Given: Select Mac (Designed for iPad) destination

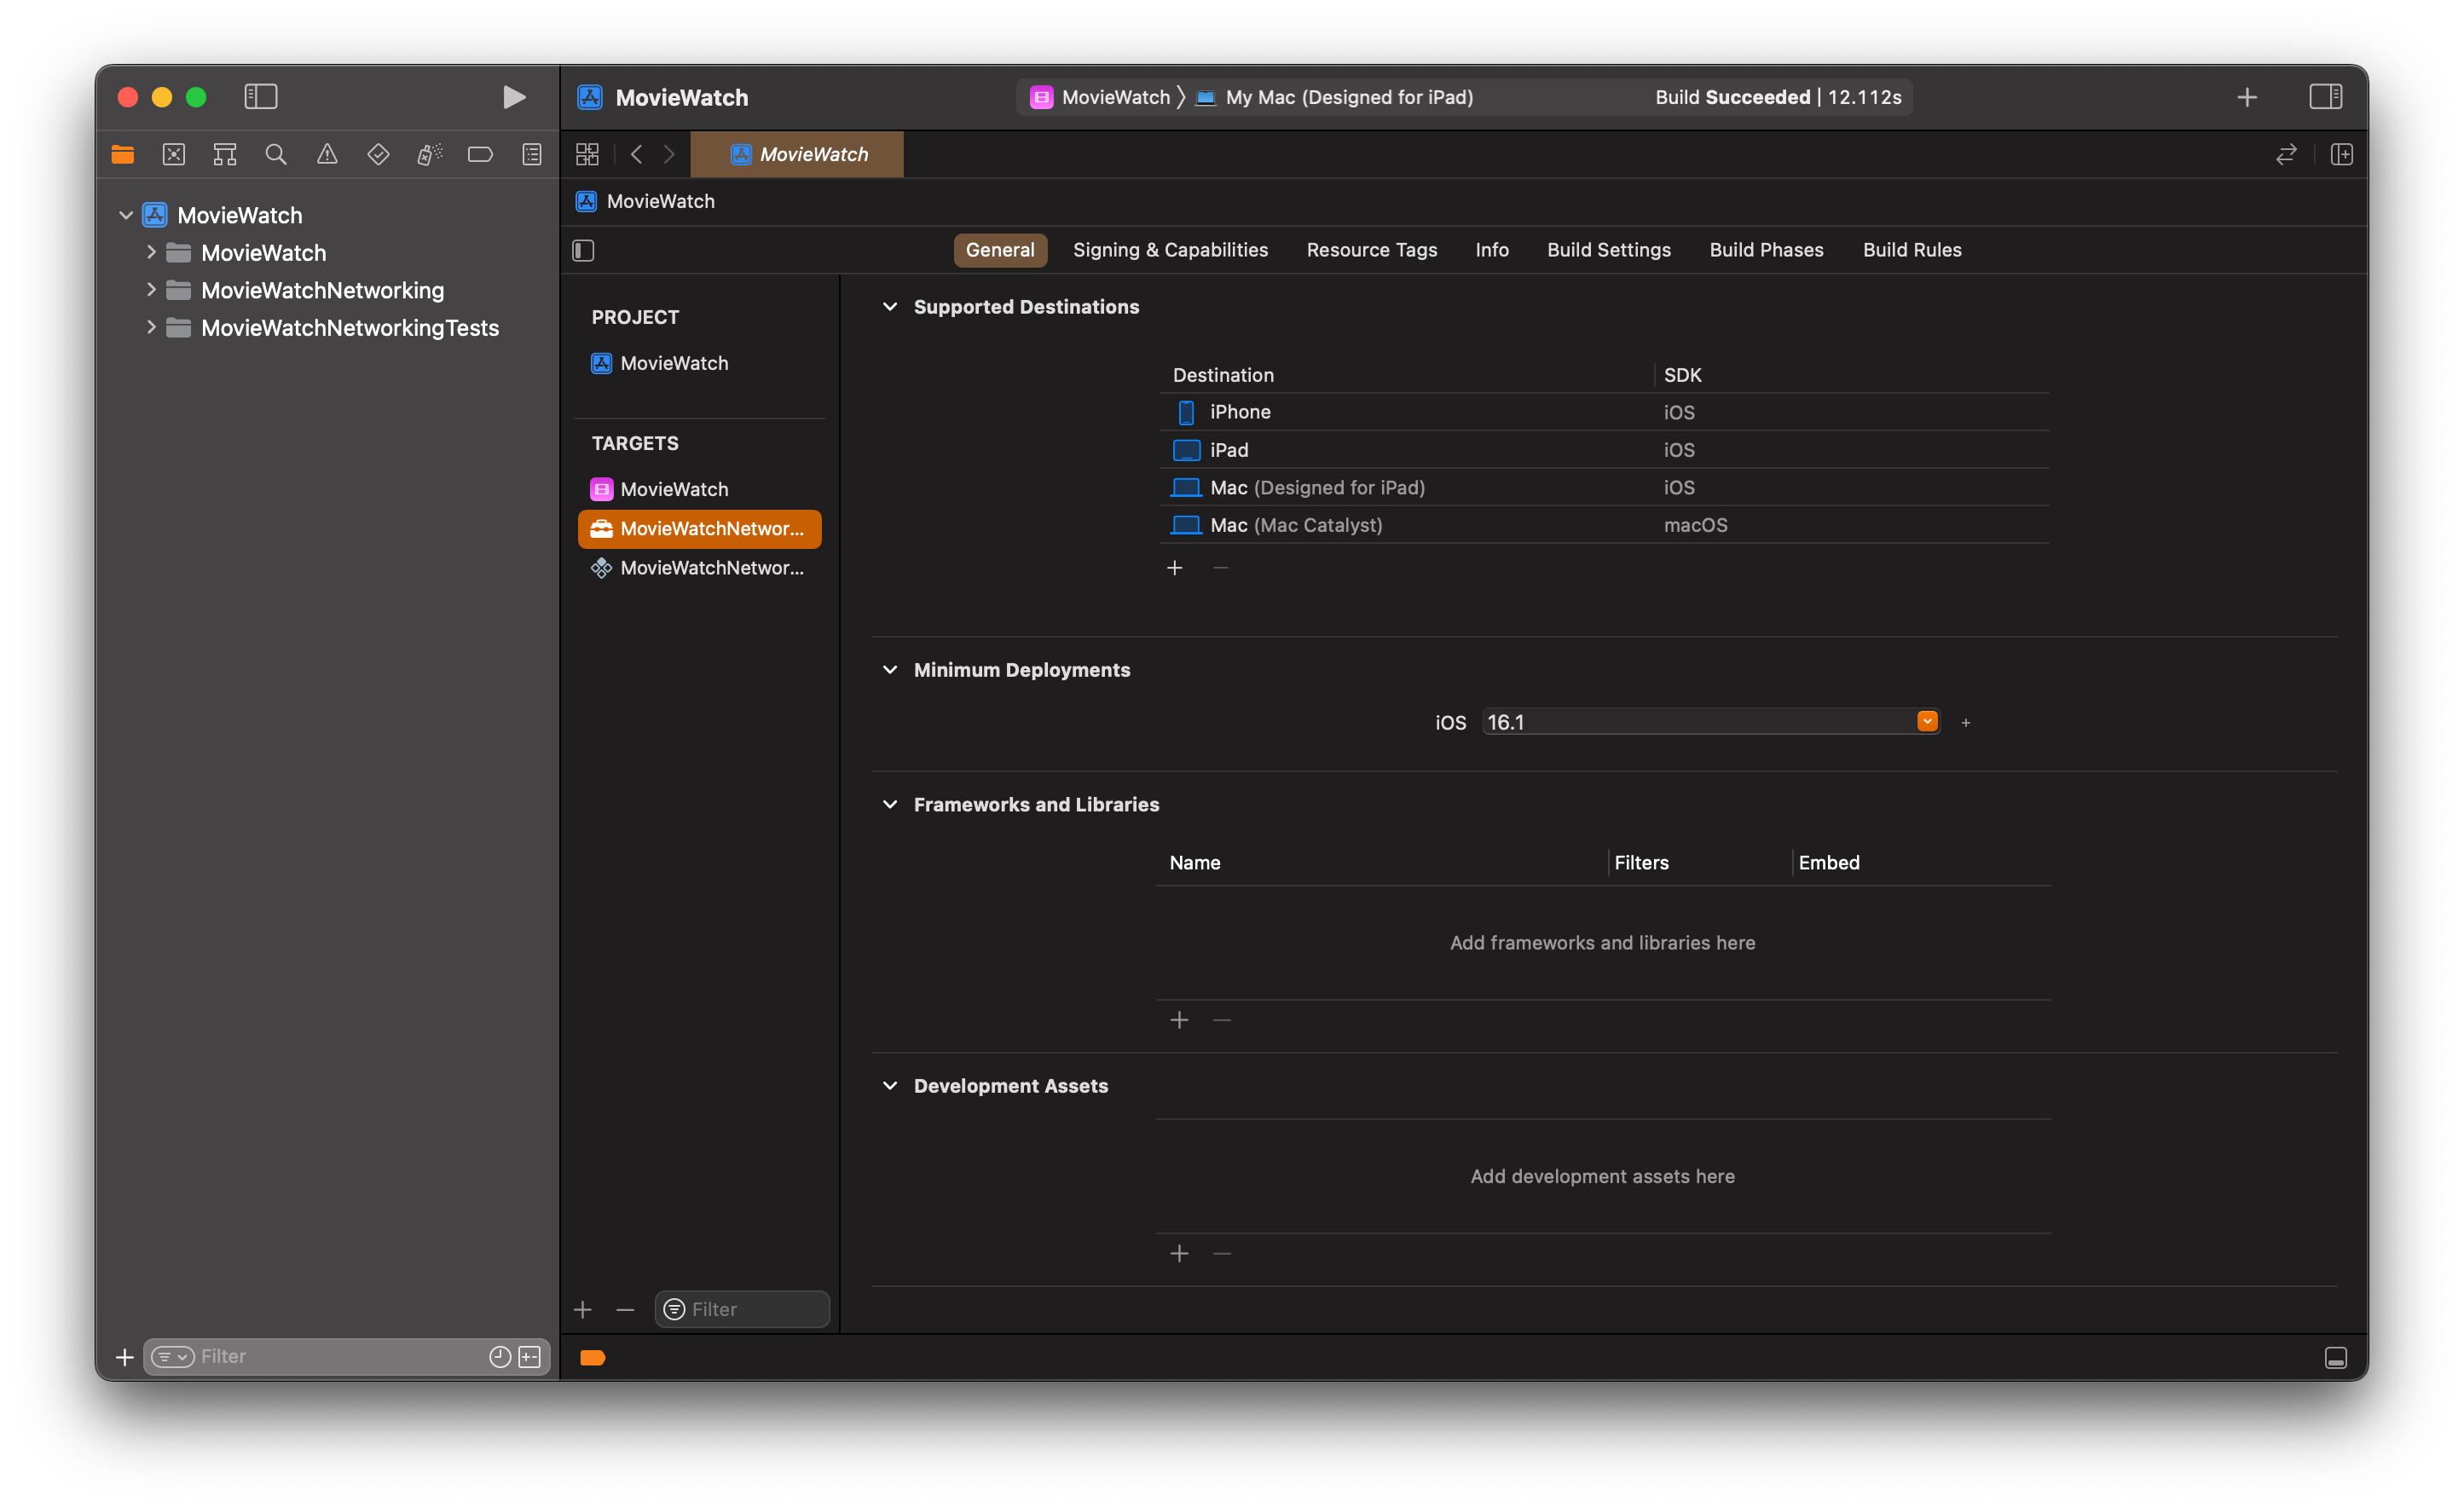Looking at the screenshot, I should click(1604, 487).
